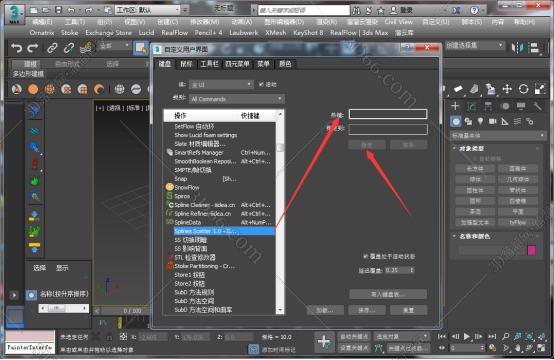Screen dimensions: 554x360
Task: Click the magenta object color swatch
Action: click(532, 250)
